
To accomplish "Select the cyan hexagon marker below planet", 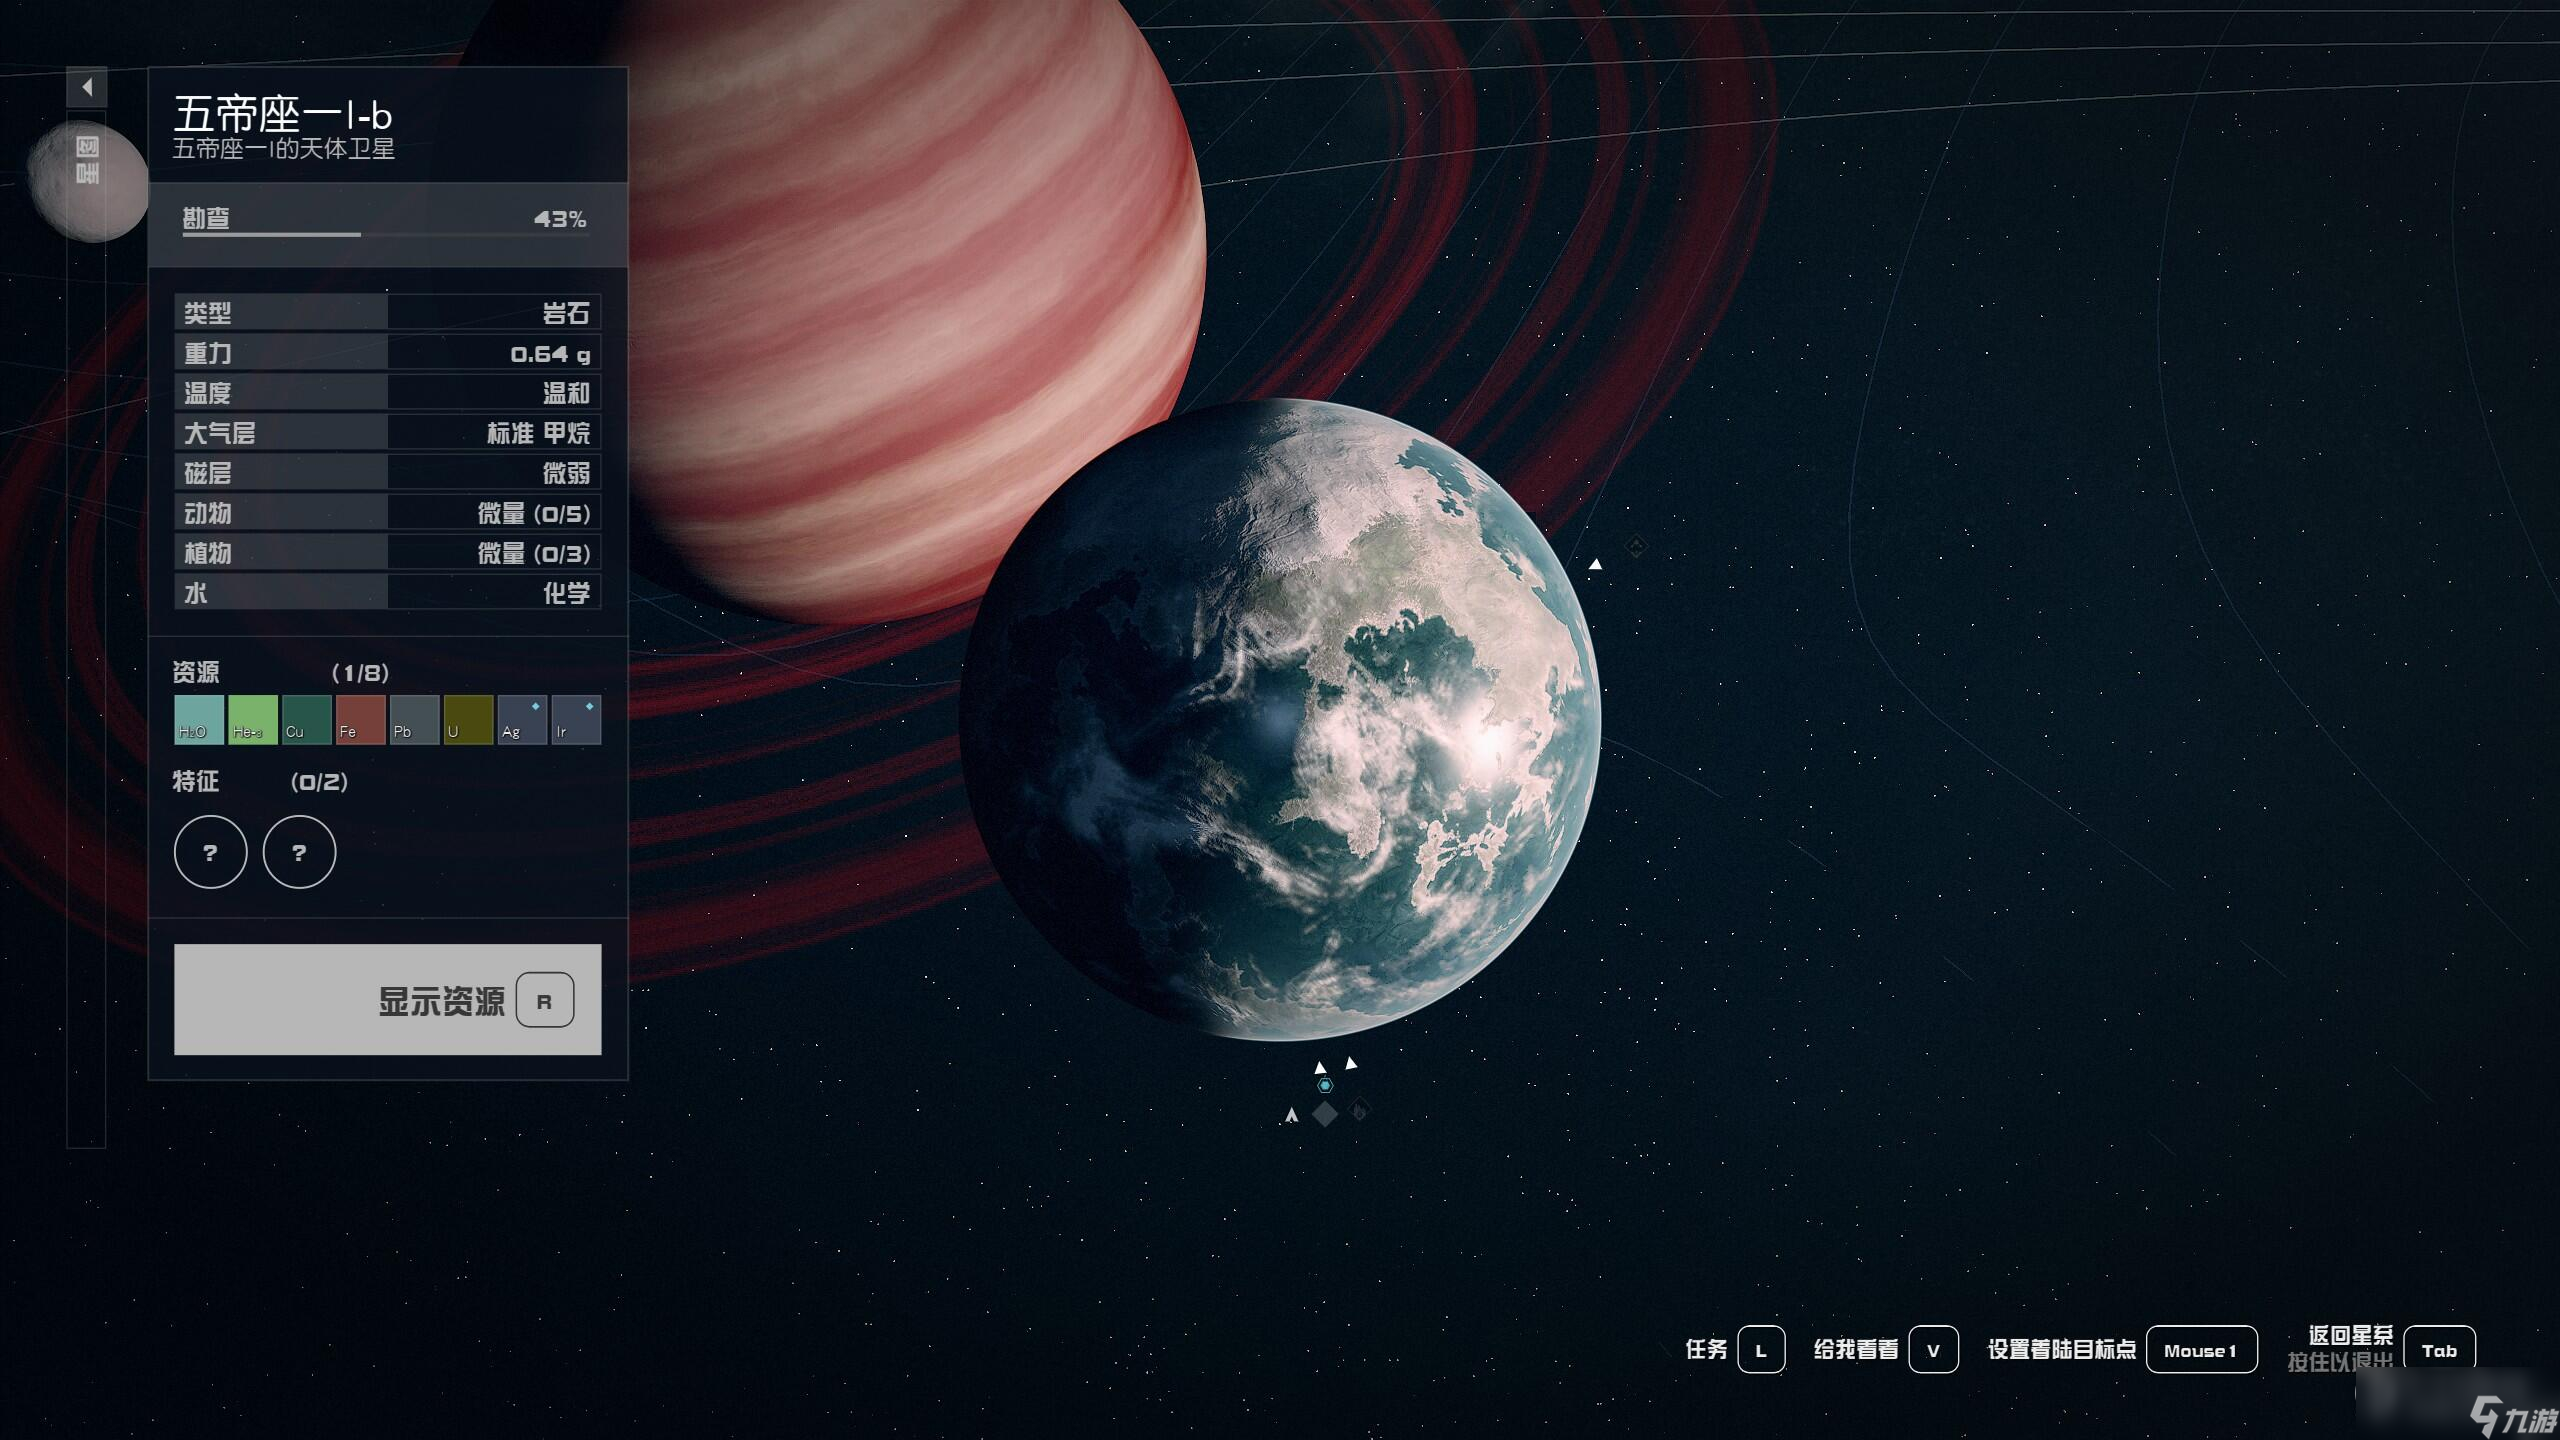I will tap(1325, 1085).
